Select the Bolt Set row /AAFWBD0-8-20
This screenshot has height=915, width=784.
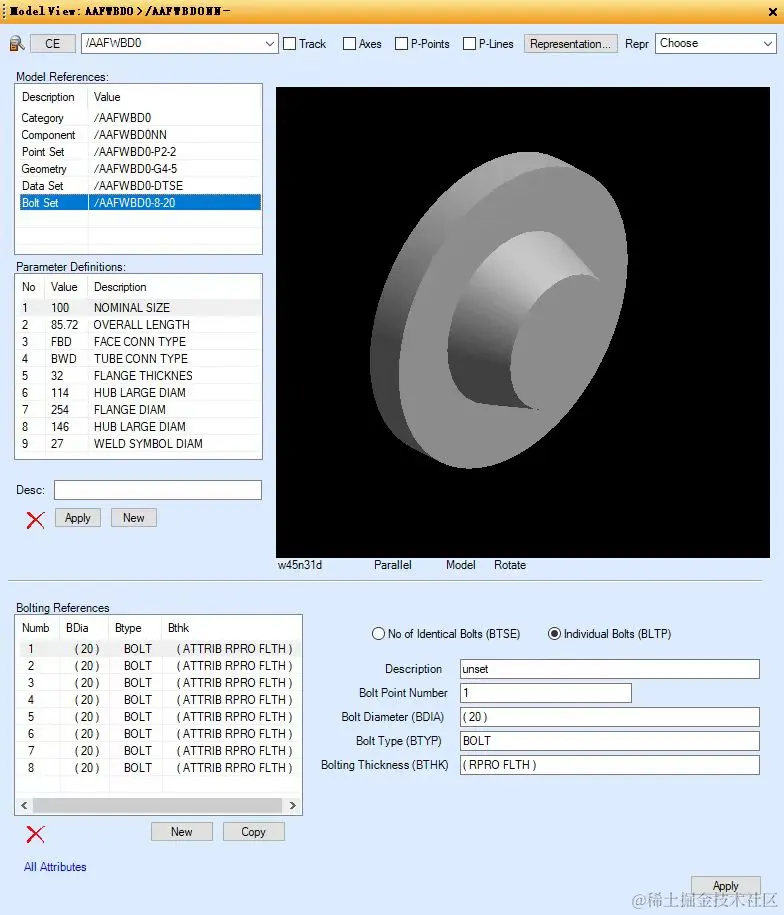[x=140, y=202]
